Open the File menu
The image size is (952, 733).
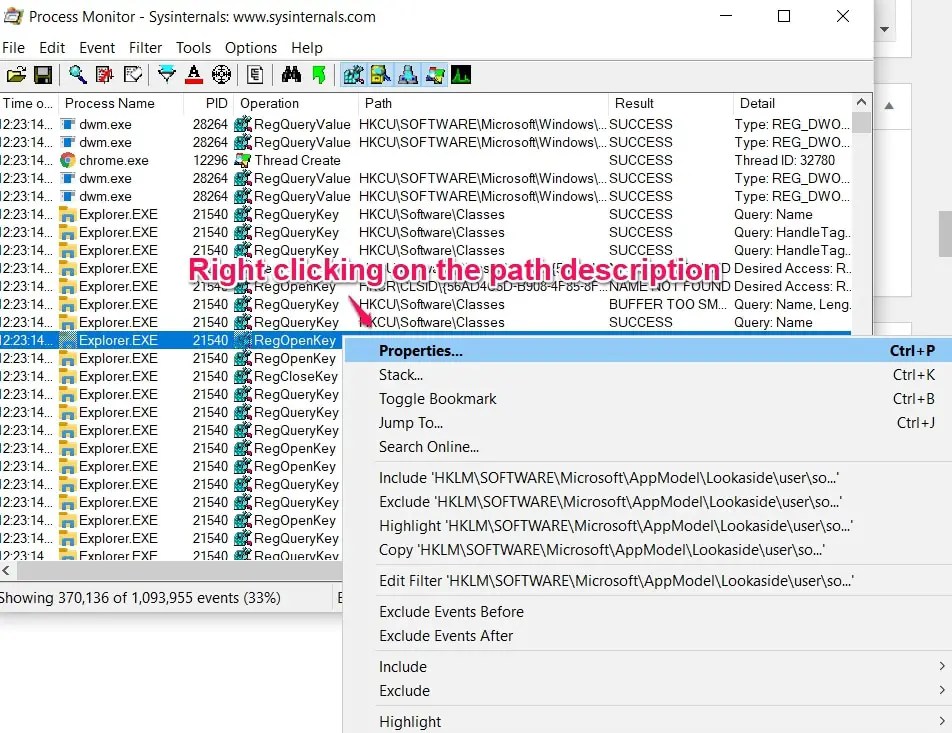tap(13, 47)
